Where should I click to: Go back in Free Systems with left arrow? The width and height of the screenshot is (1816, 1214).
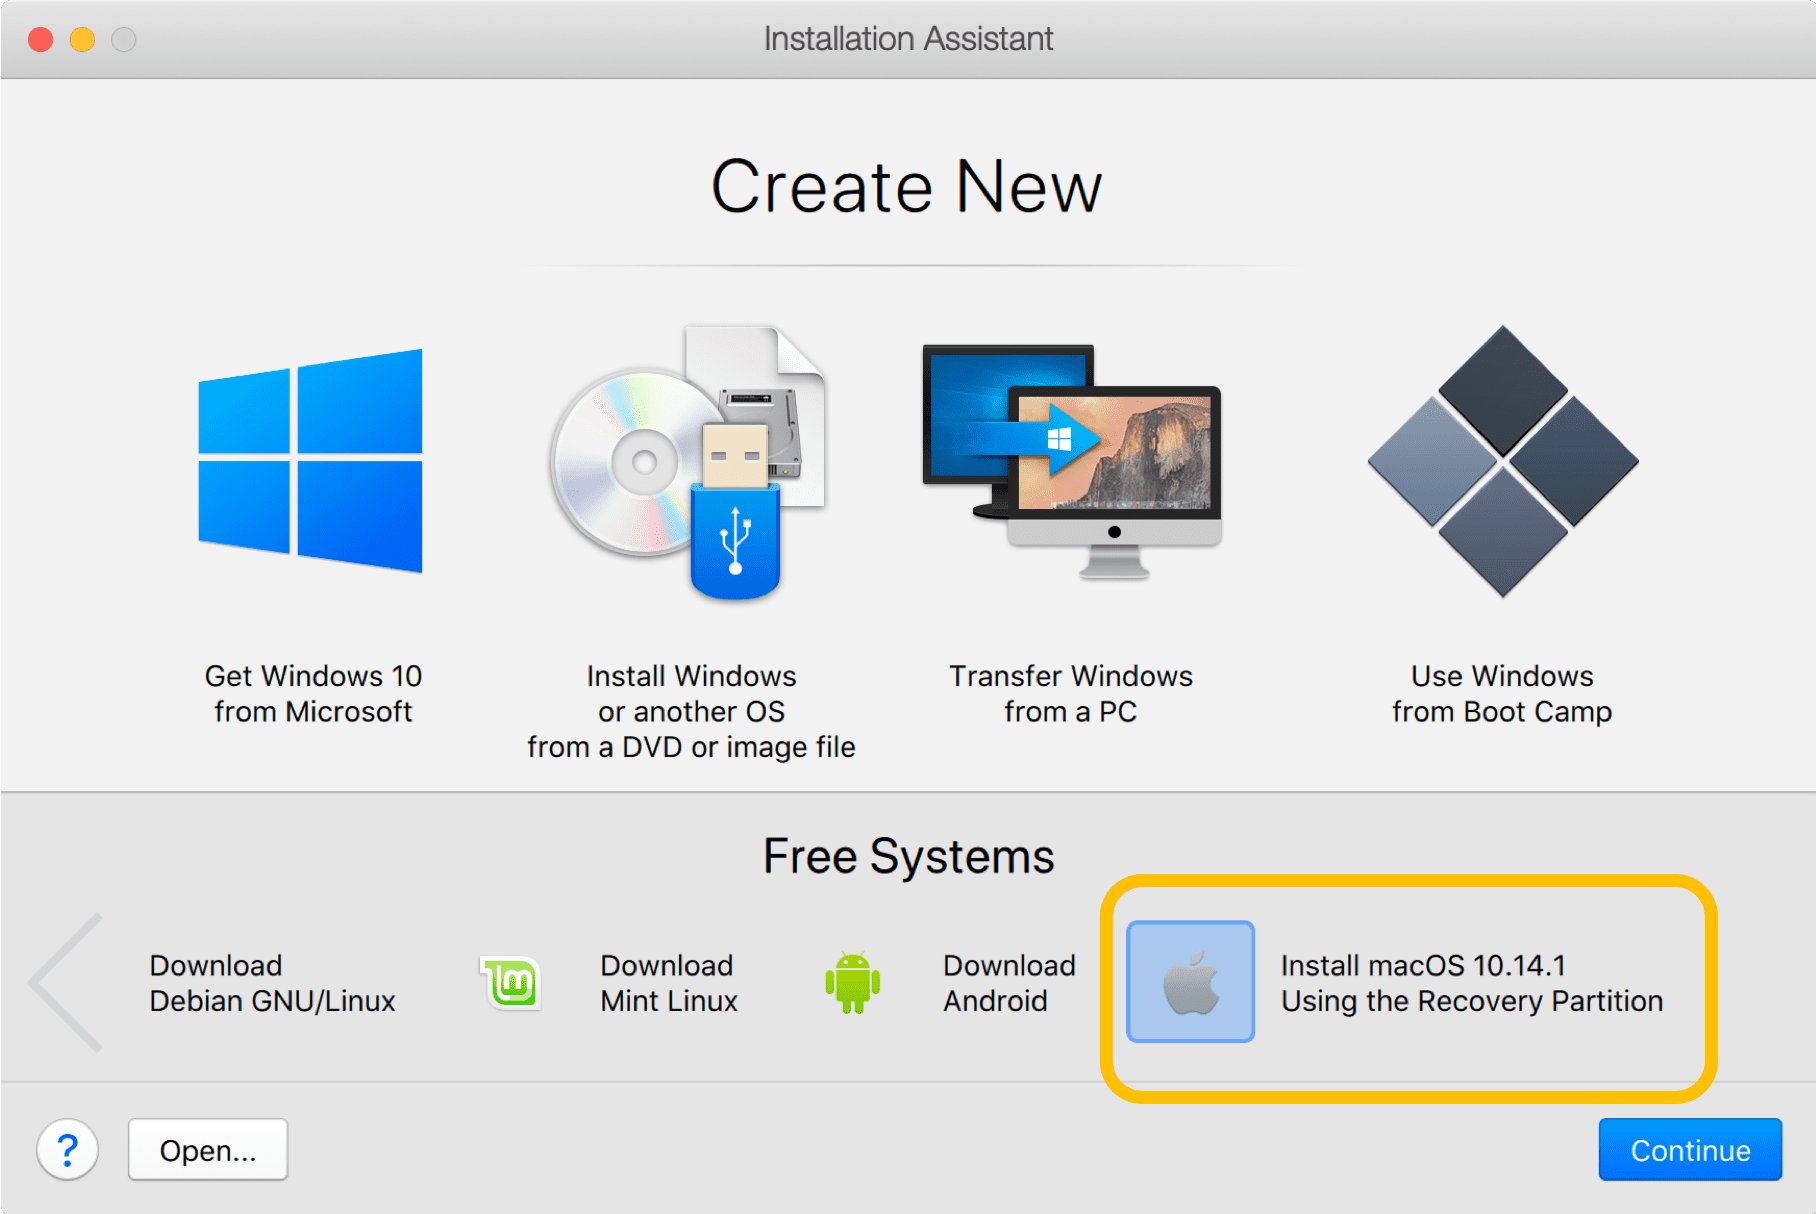click(67, 982)
